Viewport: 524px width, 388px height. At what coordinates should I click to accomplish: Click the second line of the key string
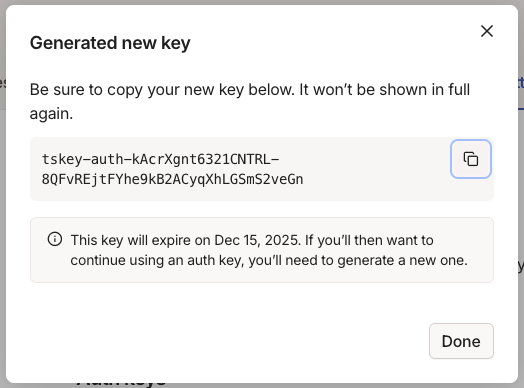click(x=172, y=179)
